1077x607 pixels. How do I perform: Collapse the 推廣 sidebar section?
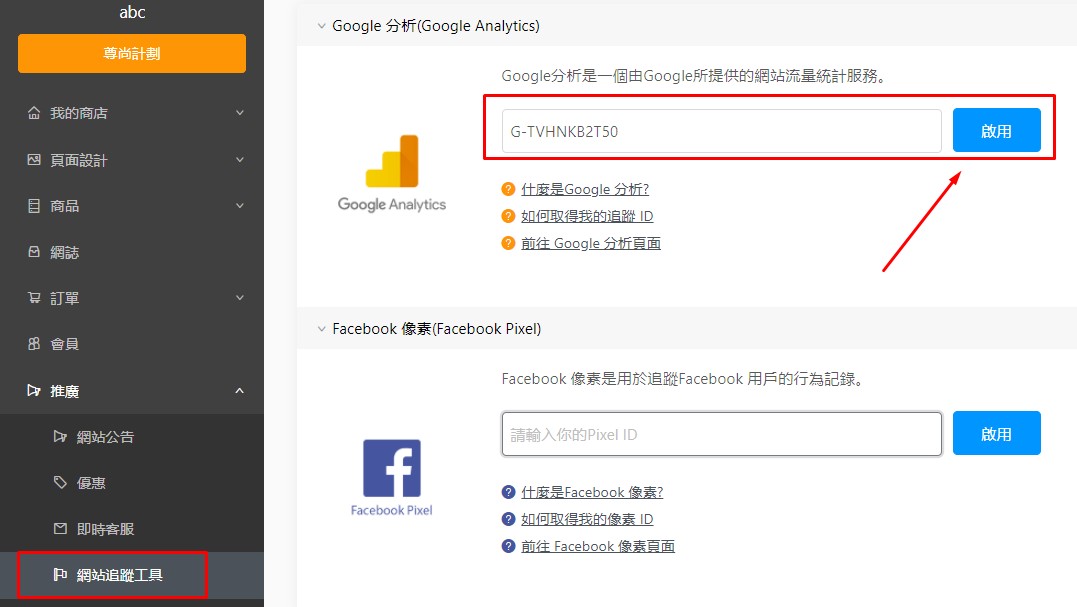239,391
